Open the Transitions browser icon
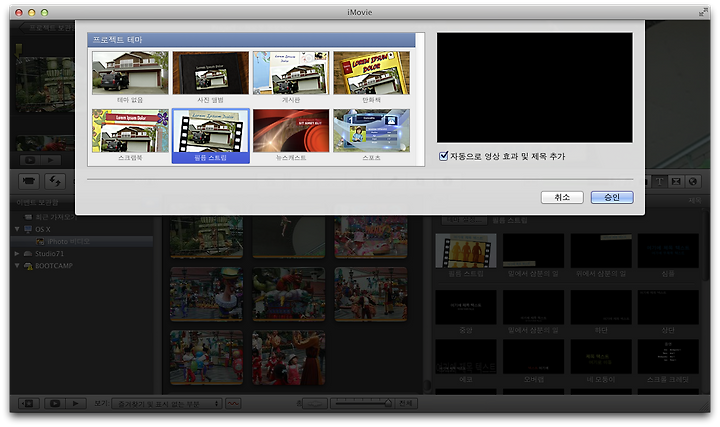 click(676, 181)
